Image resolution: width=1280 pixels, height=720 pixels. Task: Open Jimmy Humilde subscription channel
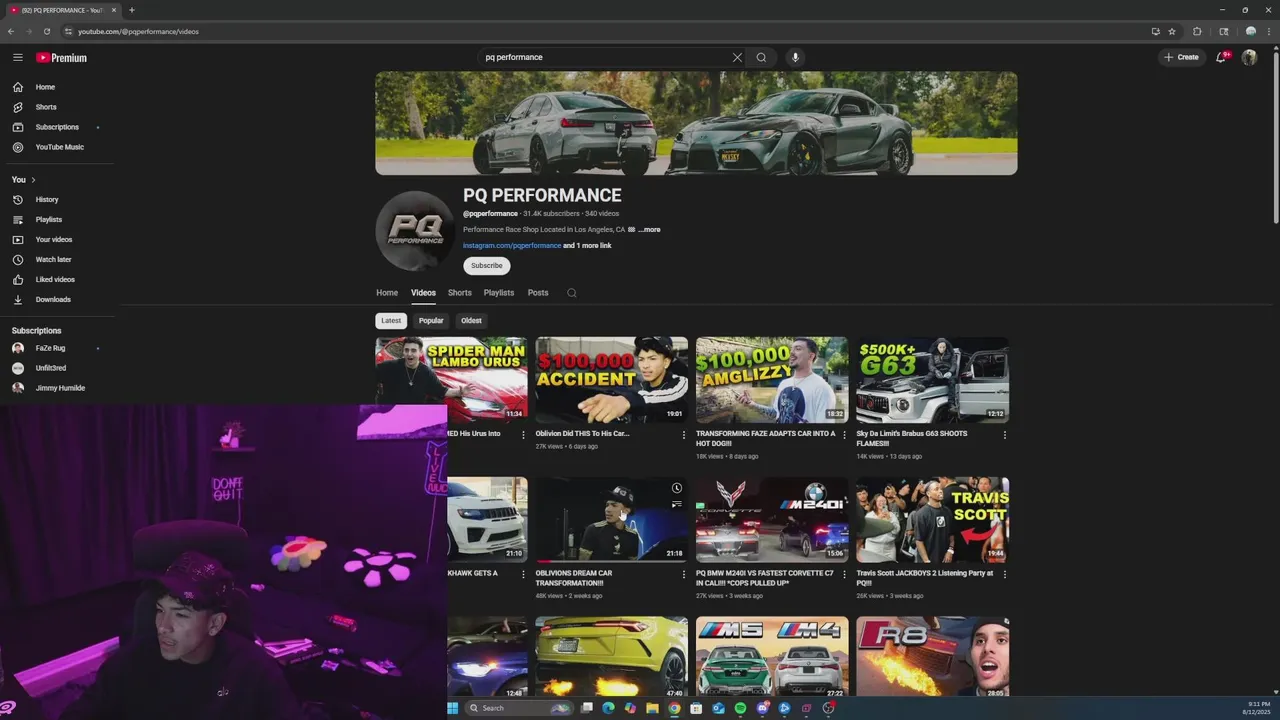coord(58,388)
